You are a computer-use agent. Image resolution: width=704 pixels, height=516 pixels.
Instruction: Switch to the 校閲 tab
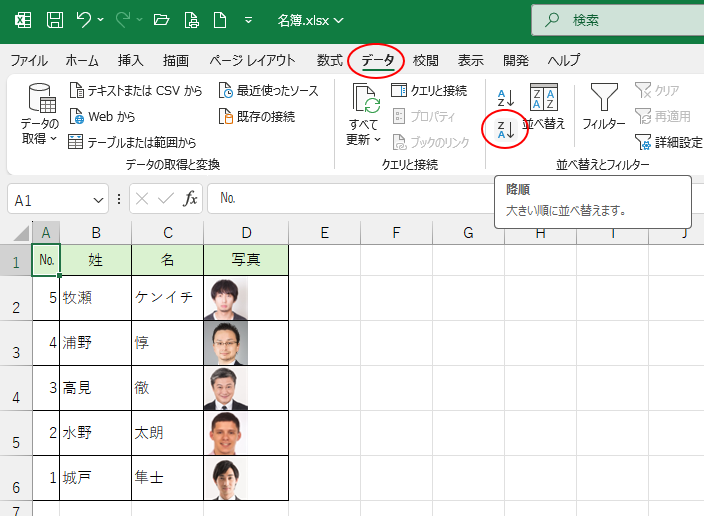[426, 60]
